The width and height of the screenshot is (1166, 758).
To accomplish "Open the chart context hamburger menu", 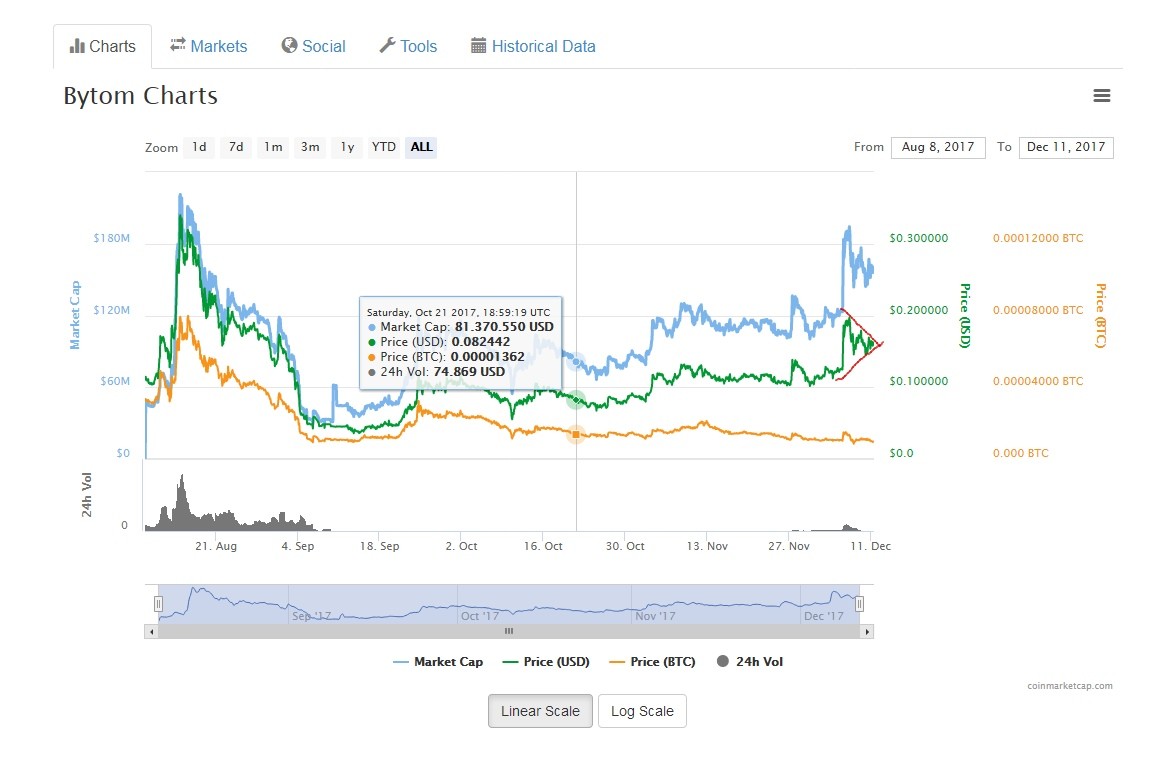I will 1101,95.
